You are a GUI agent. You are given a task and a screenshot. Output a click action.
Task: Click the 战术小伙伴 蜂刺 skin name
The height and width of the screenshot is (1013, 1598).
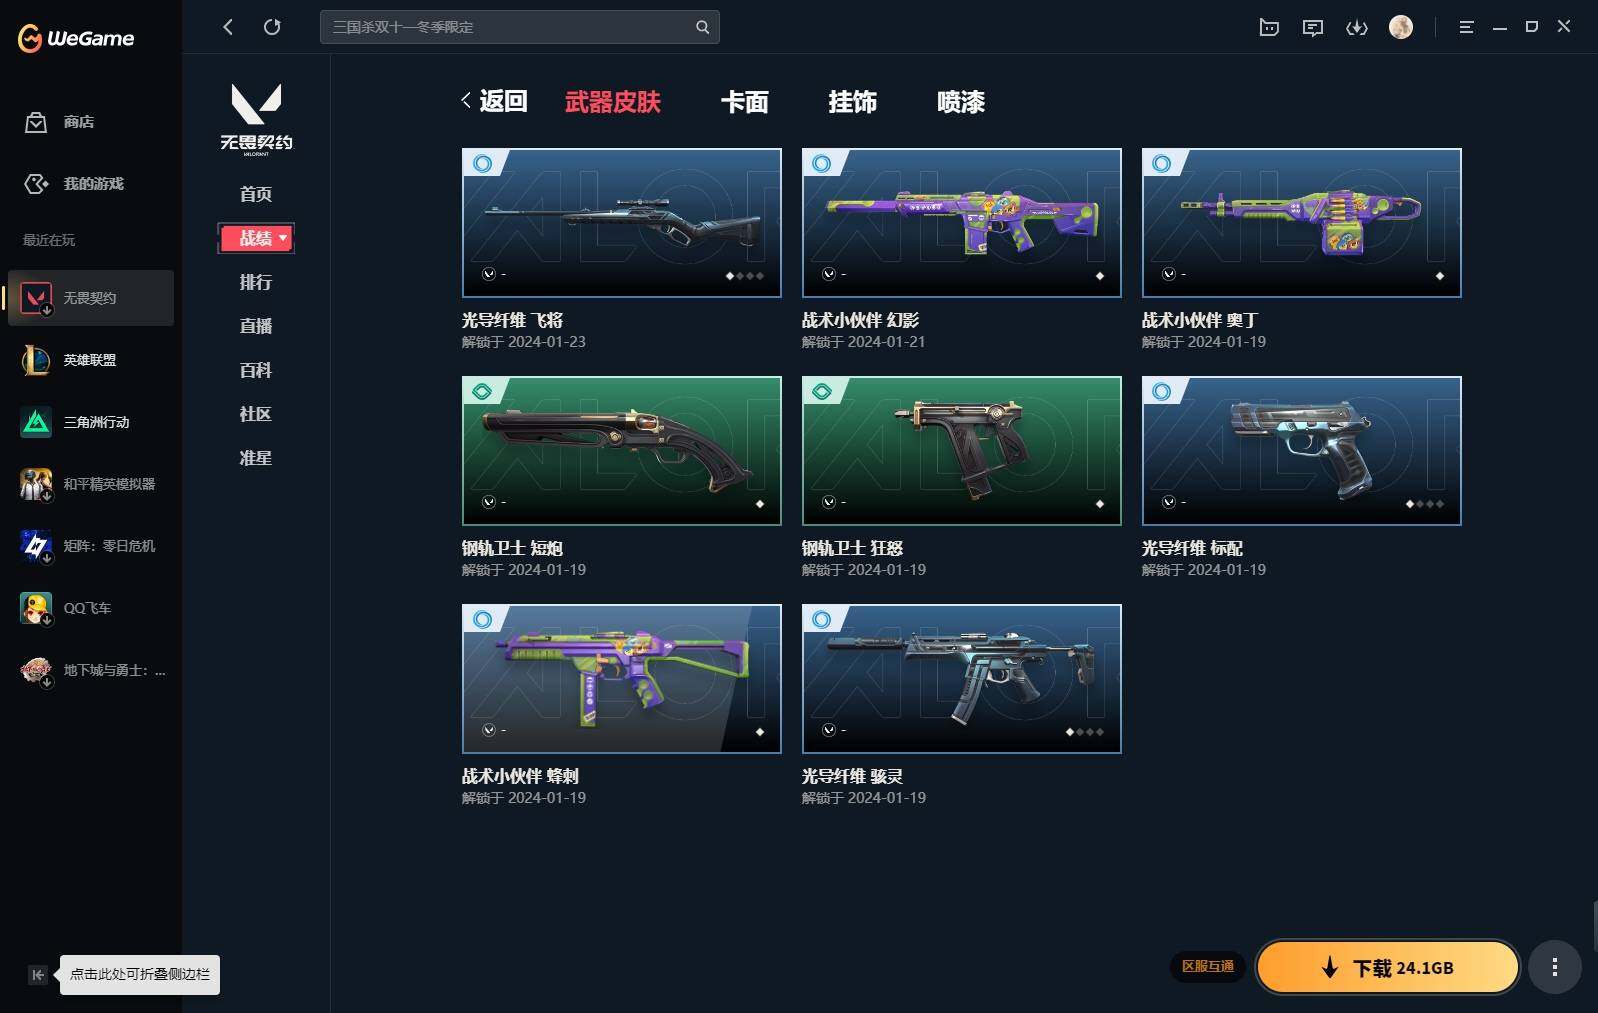(520, 776)
